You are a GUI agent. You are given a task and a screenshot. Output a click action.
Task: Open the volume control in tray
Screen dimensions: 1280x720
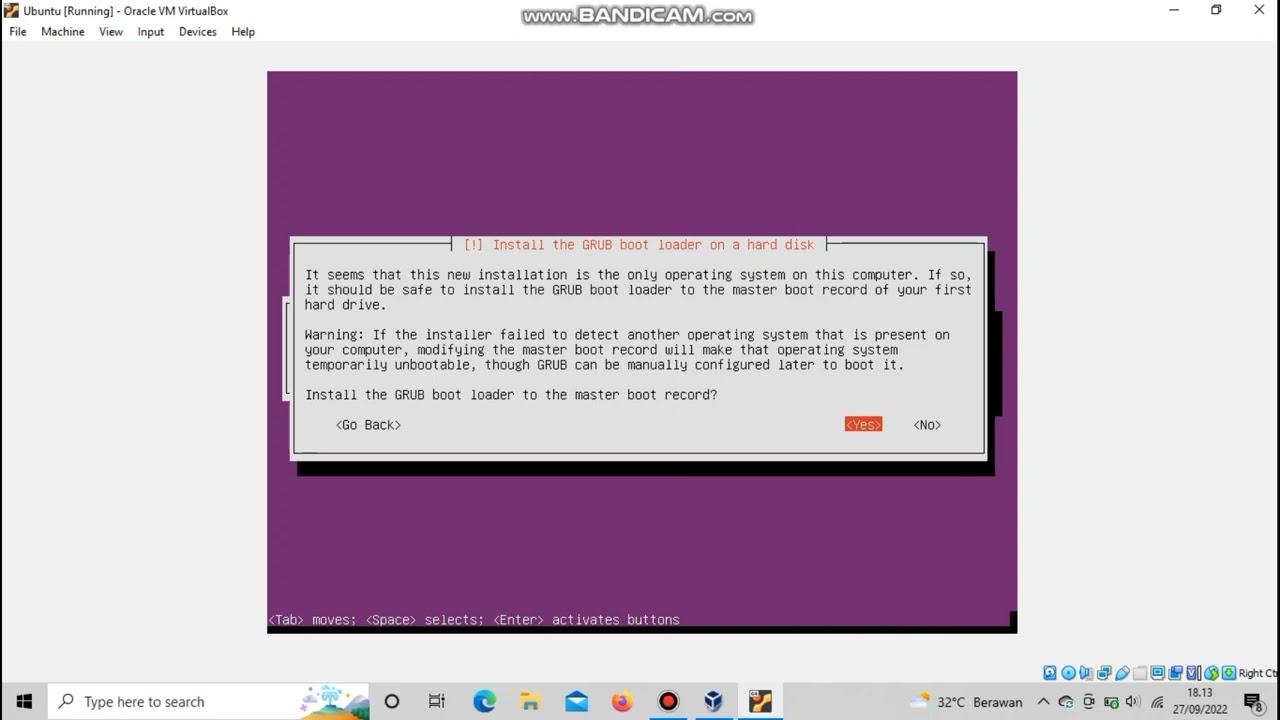pyautogui.click(x=1133, y=702)
